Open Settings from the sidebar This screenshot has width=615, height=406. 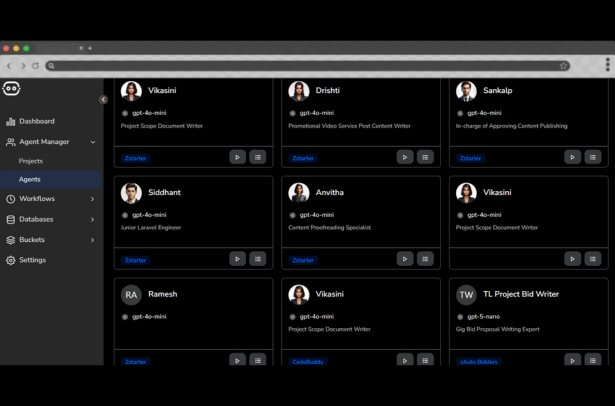point(32,260)
